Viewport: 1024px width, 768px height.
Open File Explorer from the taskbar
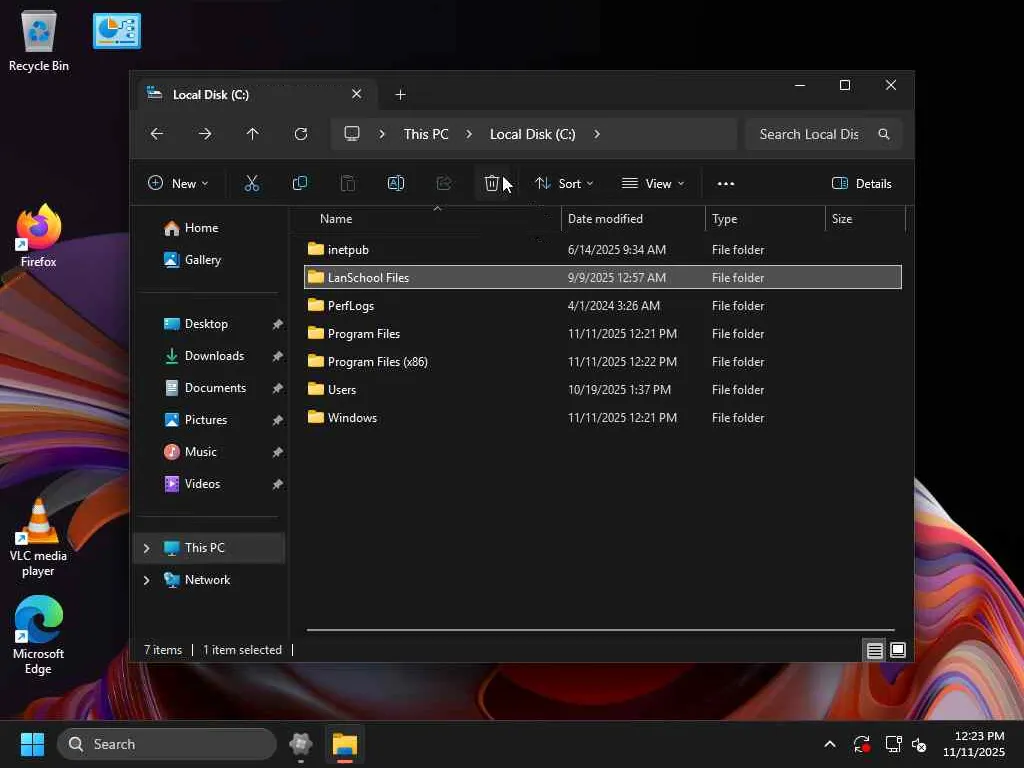click(345, 744)
